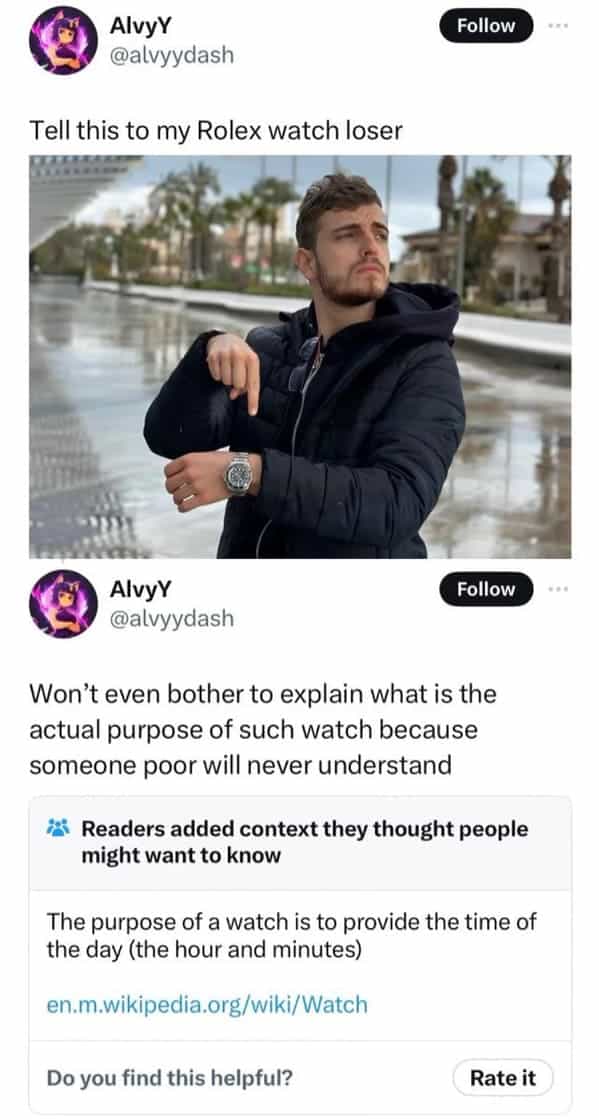Click the 'Do you find this helpful?' prompt
599x1120 pixels.
coord(169,1078)
